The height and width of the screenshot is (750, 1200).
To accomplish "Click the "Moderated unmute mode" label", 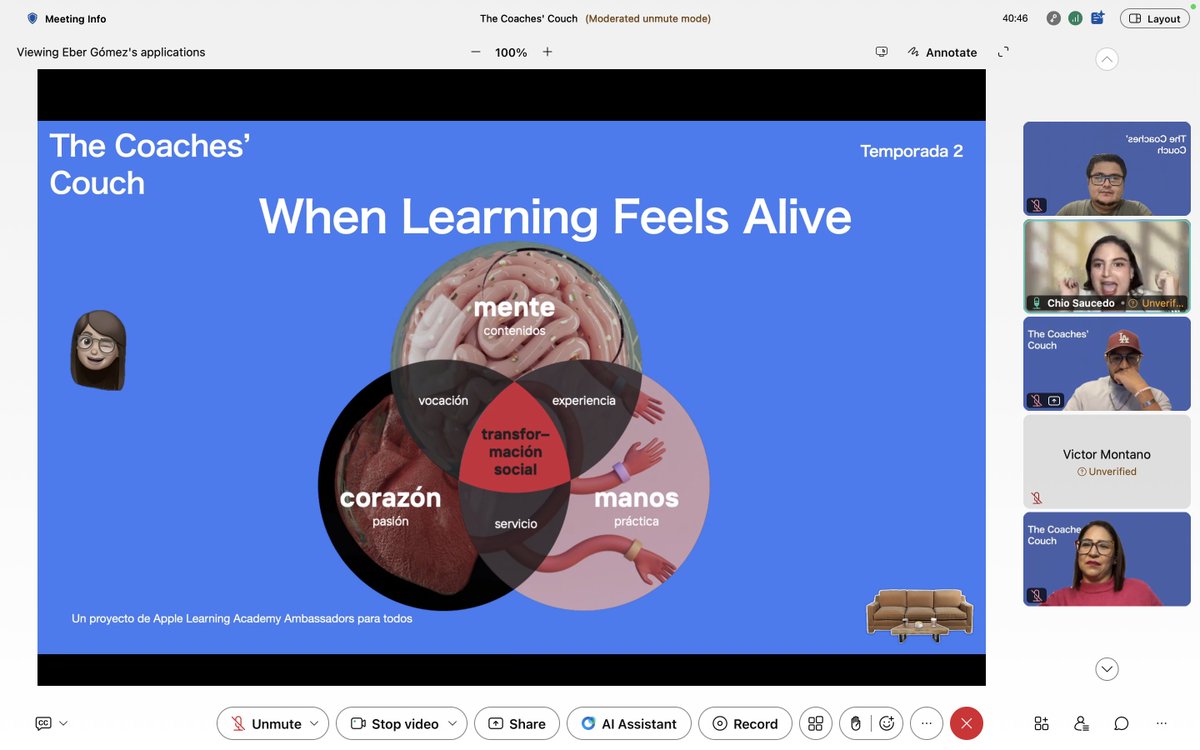I will (648, 18).
